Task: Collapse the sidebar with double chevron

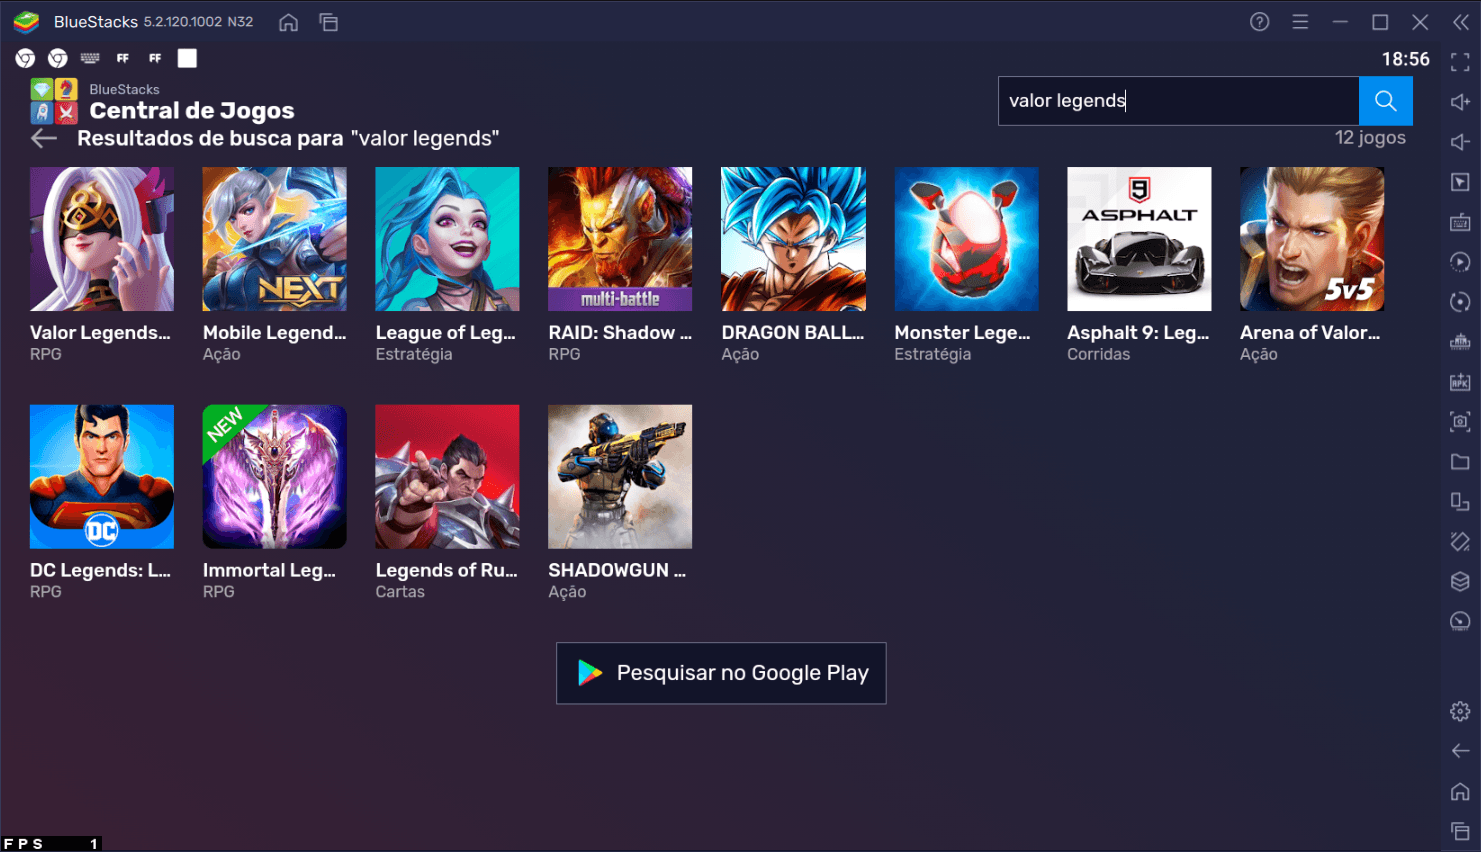Action: point(1461,22)
